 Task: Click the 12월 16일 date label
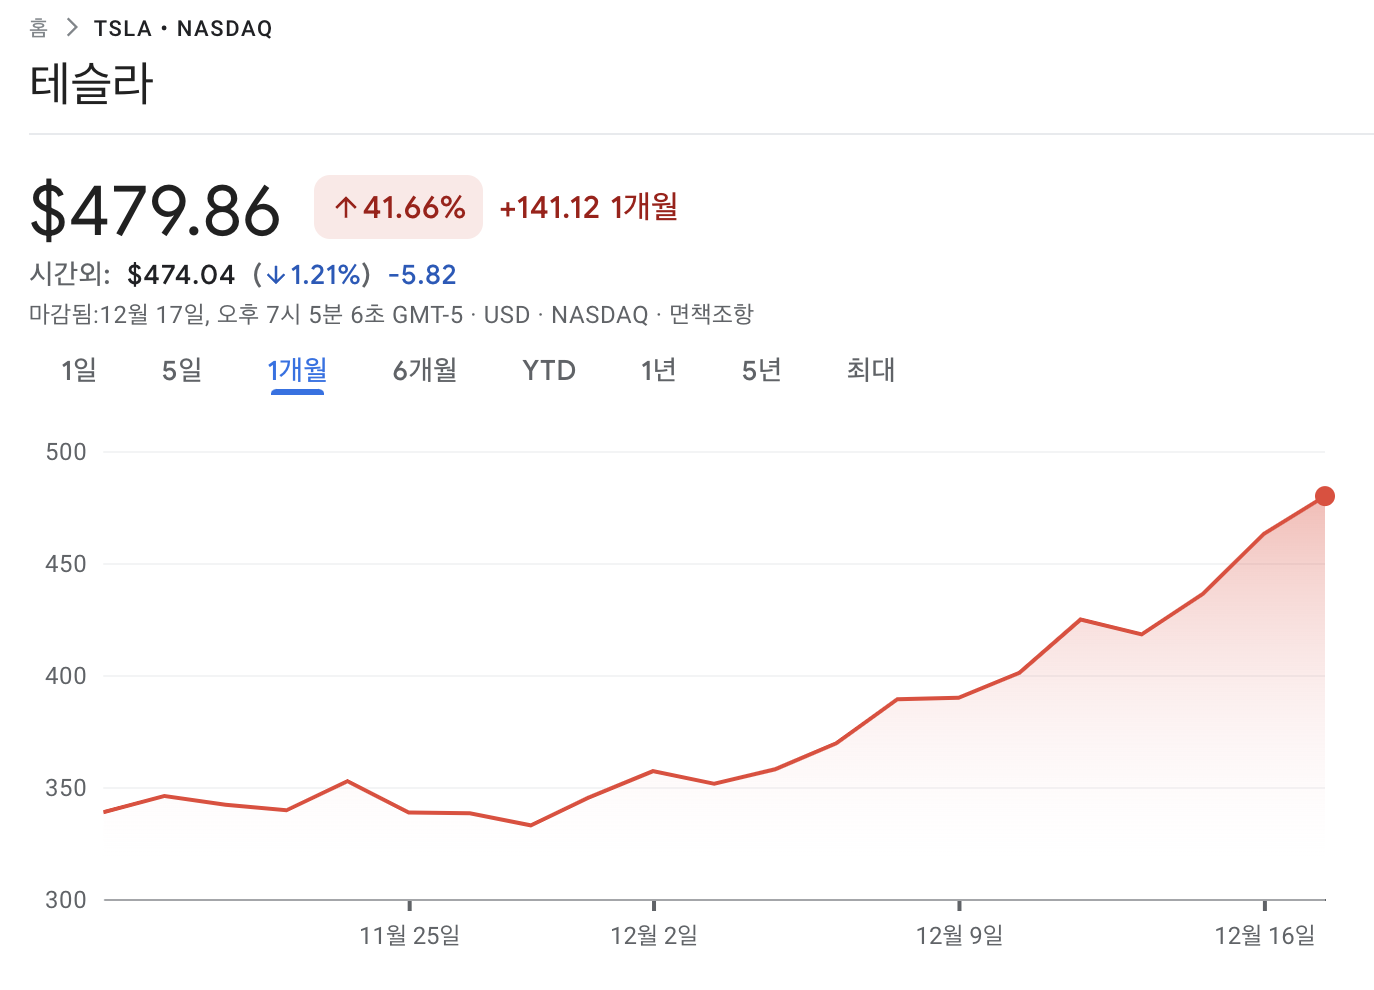1265,936
